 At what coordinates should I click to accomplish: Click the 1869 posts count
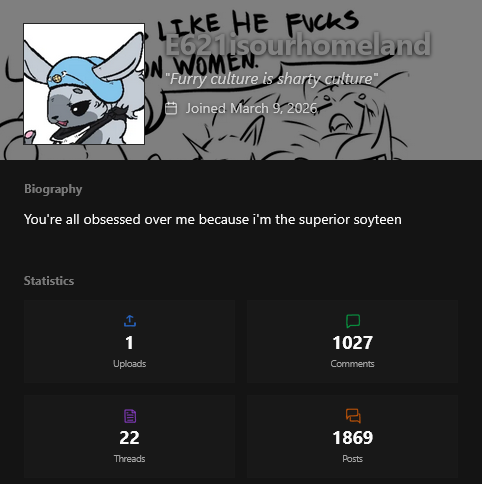click(x=353, y=438)
